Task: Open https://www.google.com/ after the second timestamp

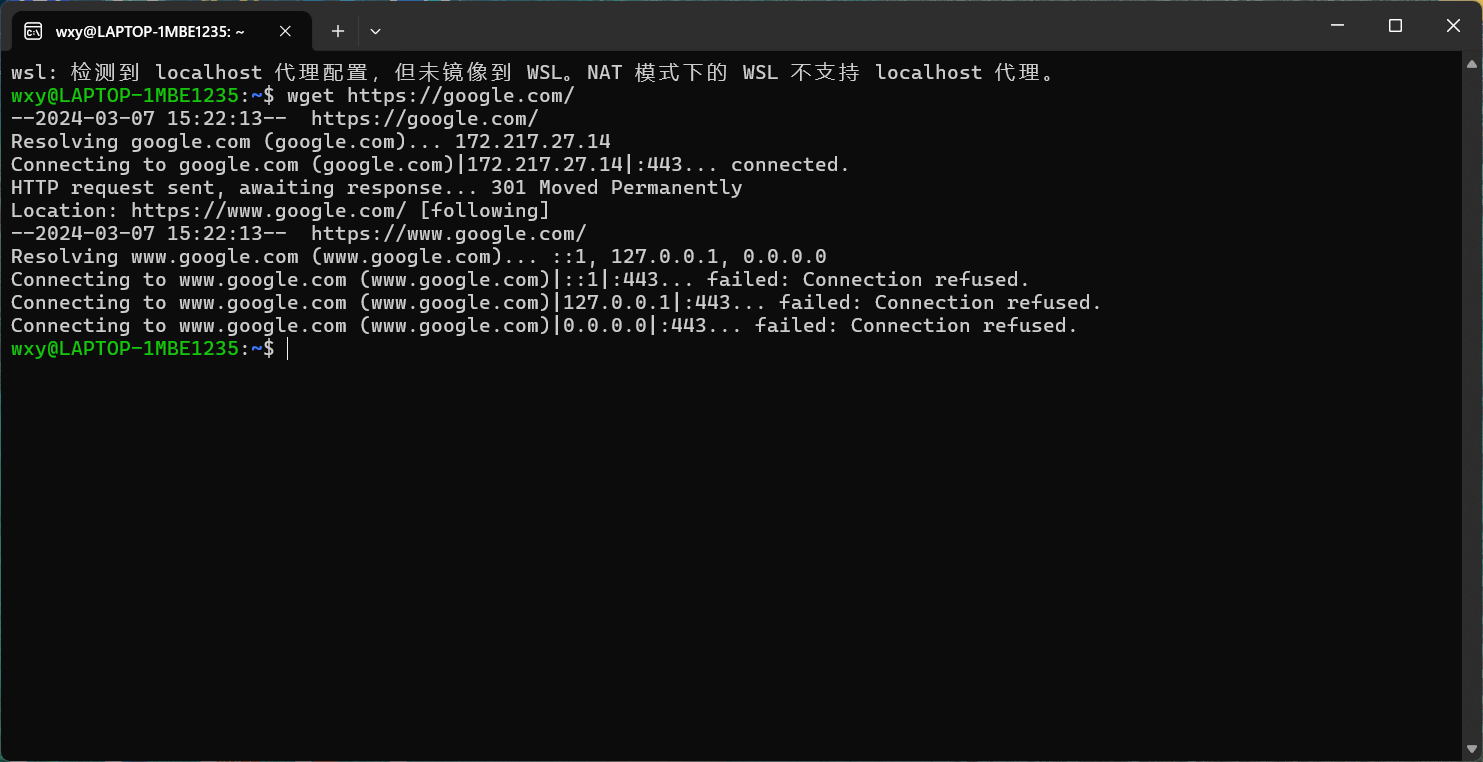Action: tap(449, 234)
